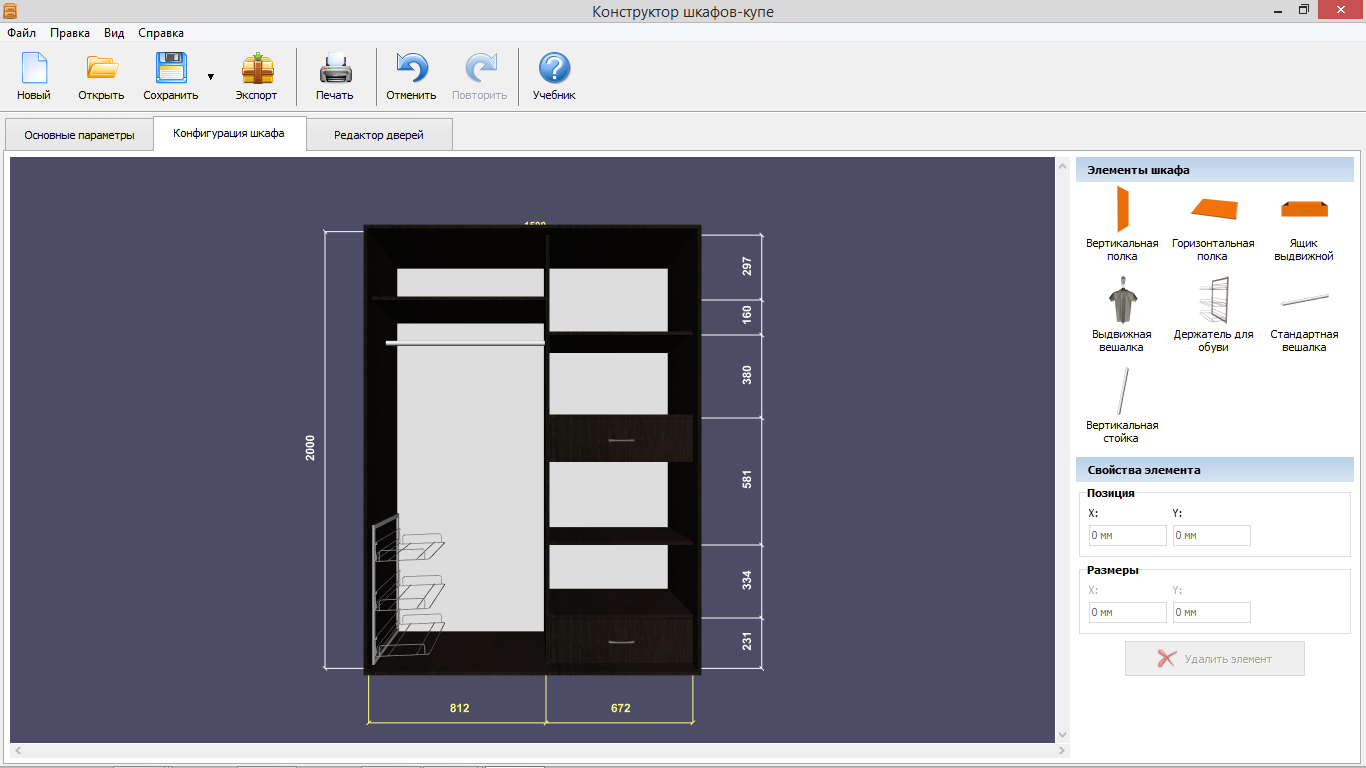Viewport: 1366px width, 768px height.
Task: Click the 160 dimension label
Action: (747, 316)
